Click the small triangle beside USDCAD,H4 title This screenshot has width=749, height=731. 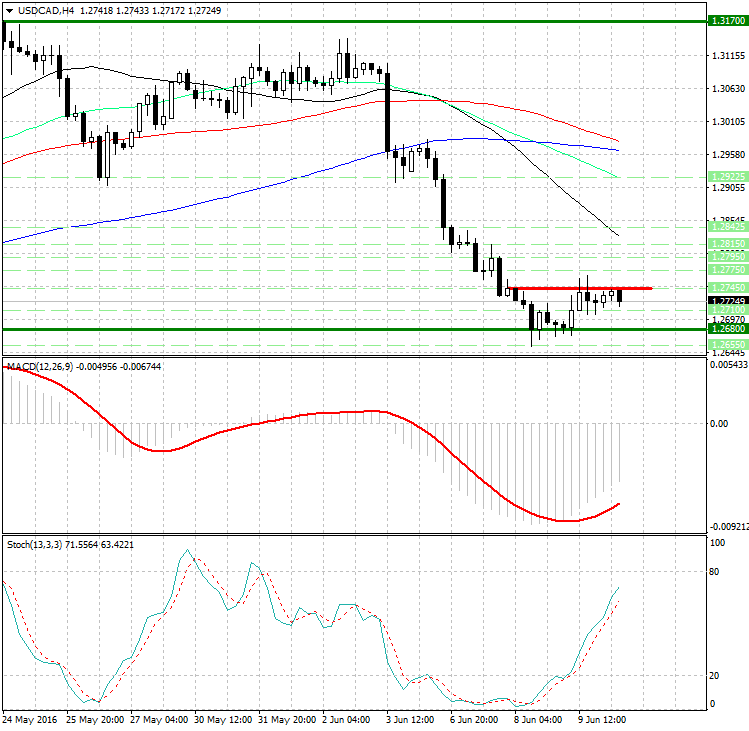8,10
